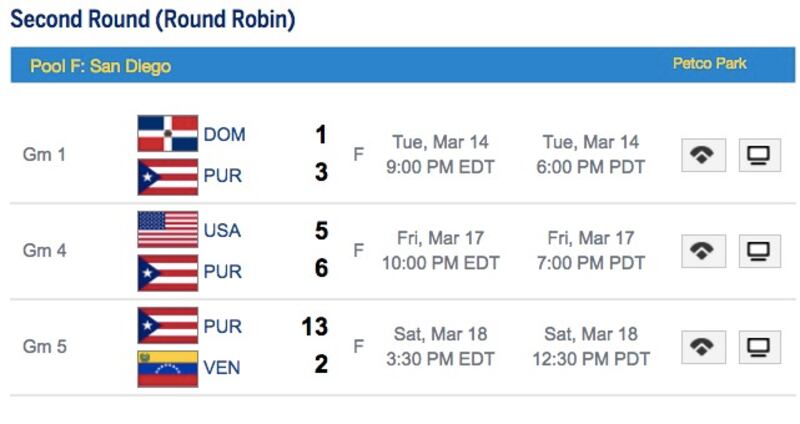The height and width of the screenshot is (424, 800).
Task: Click the audio icon for Gm 4
Action: pyautogui.click(x=704, y=251)
